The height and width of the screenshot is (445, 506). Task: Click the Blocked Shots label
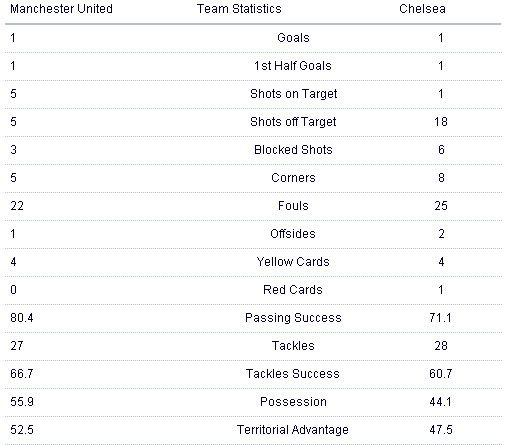[x=293, y=150]
